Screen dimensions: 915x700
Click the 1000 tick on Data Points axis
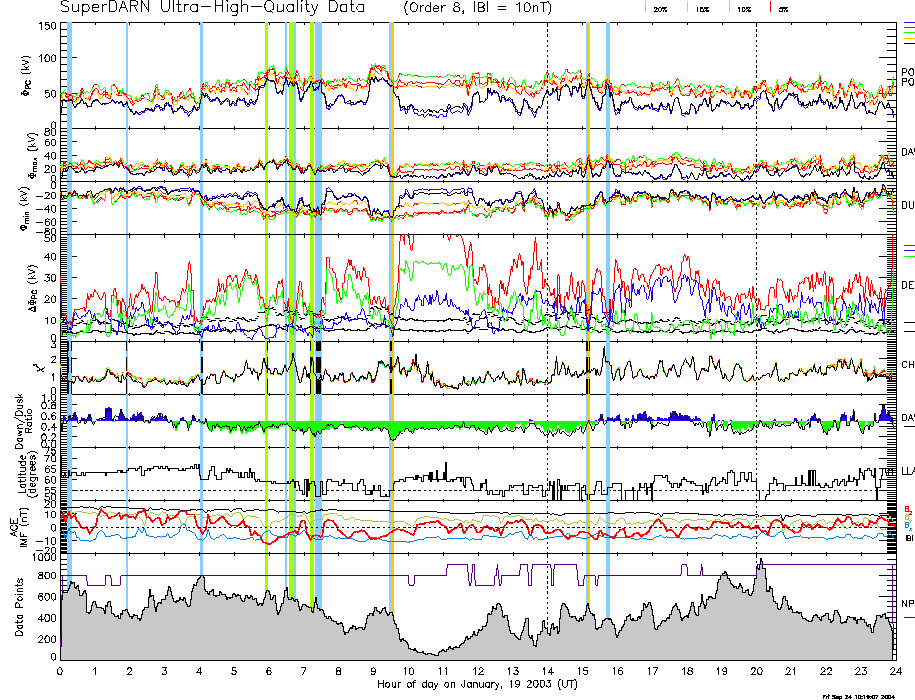(46, 558)
